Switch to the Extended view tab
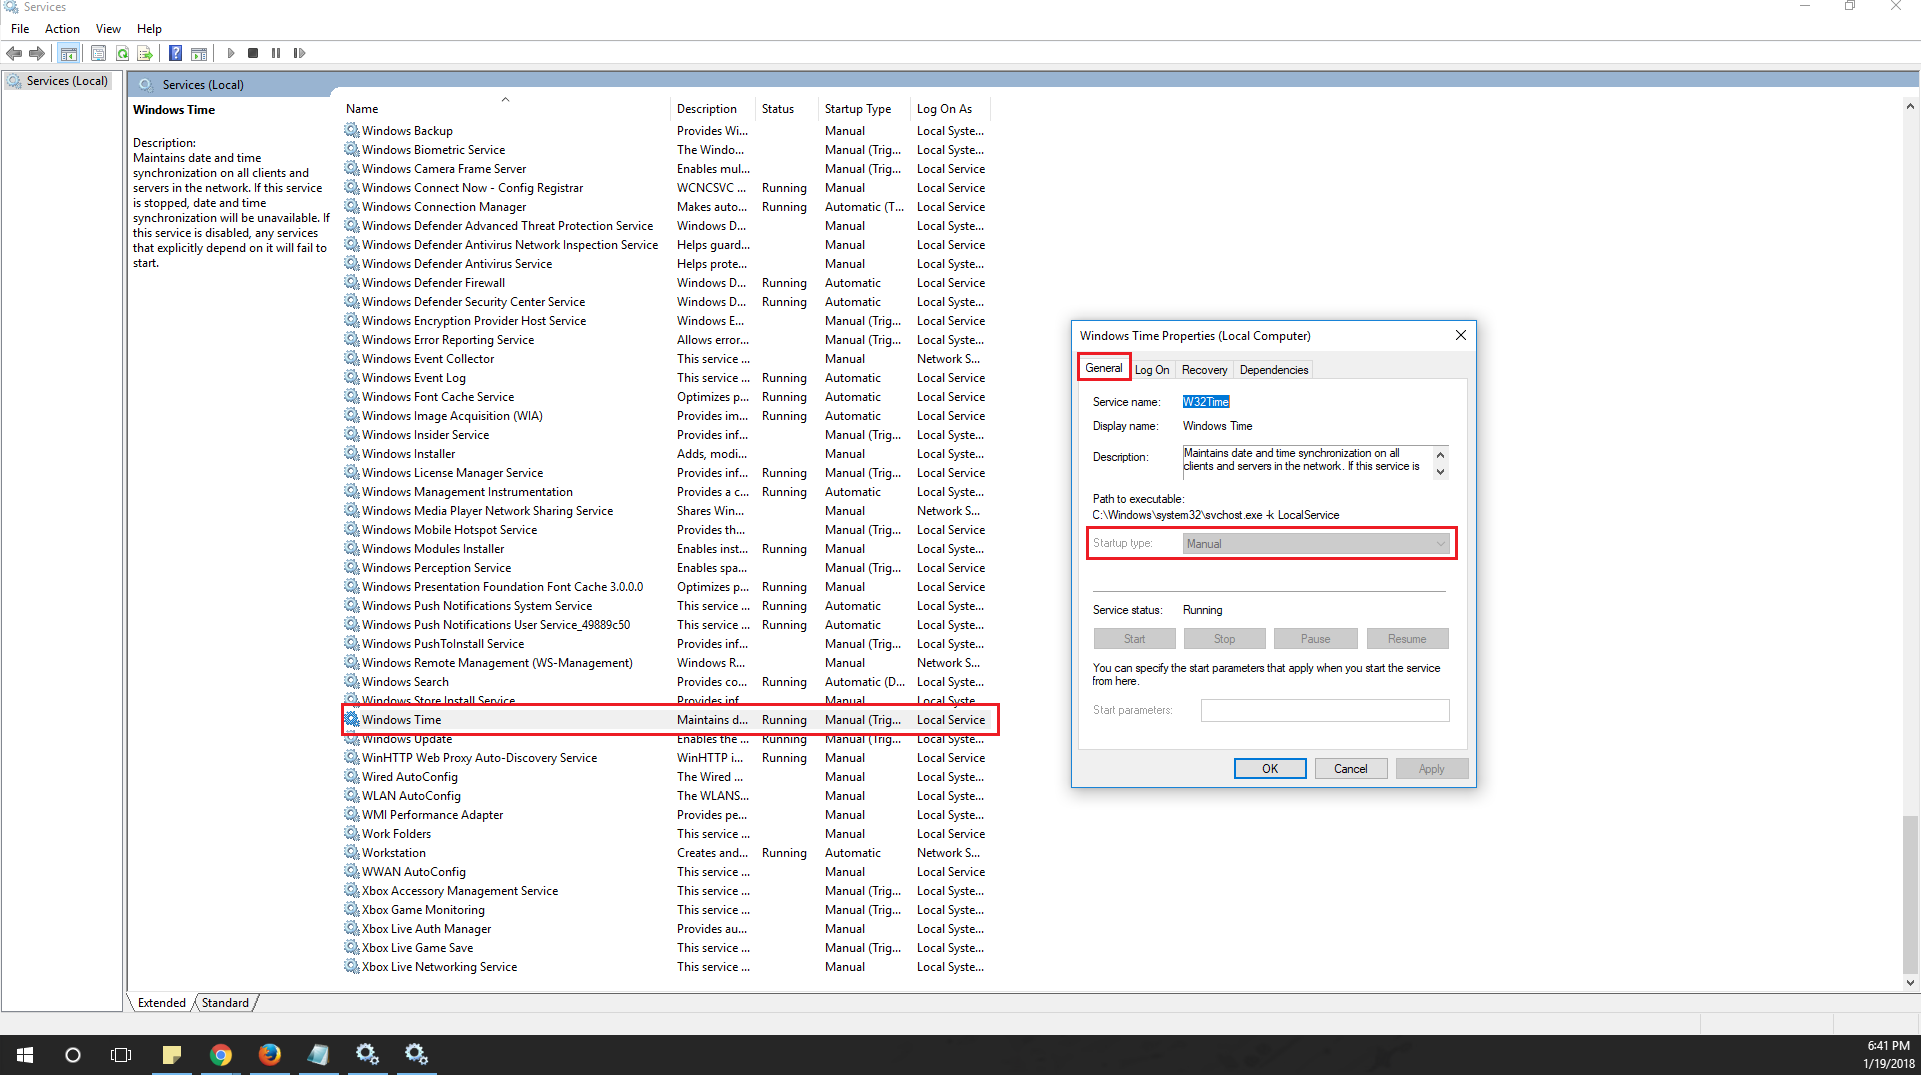The width and height of the screenshot is (1921, 1075). click(x=162, y=1003)
